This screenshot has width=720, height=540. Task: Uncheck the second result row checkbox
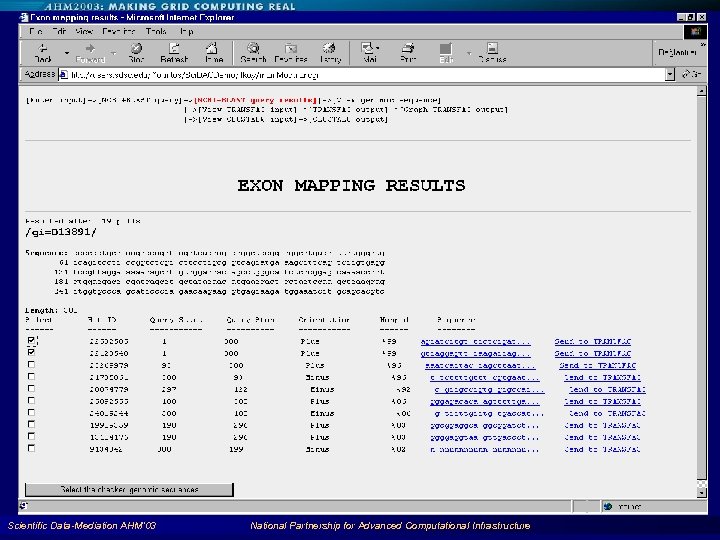coord(31,353)
